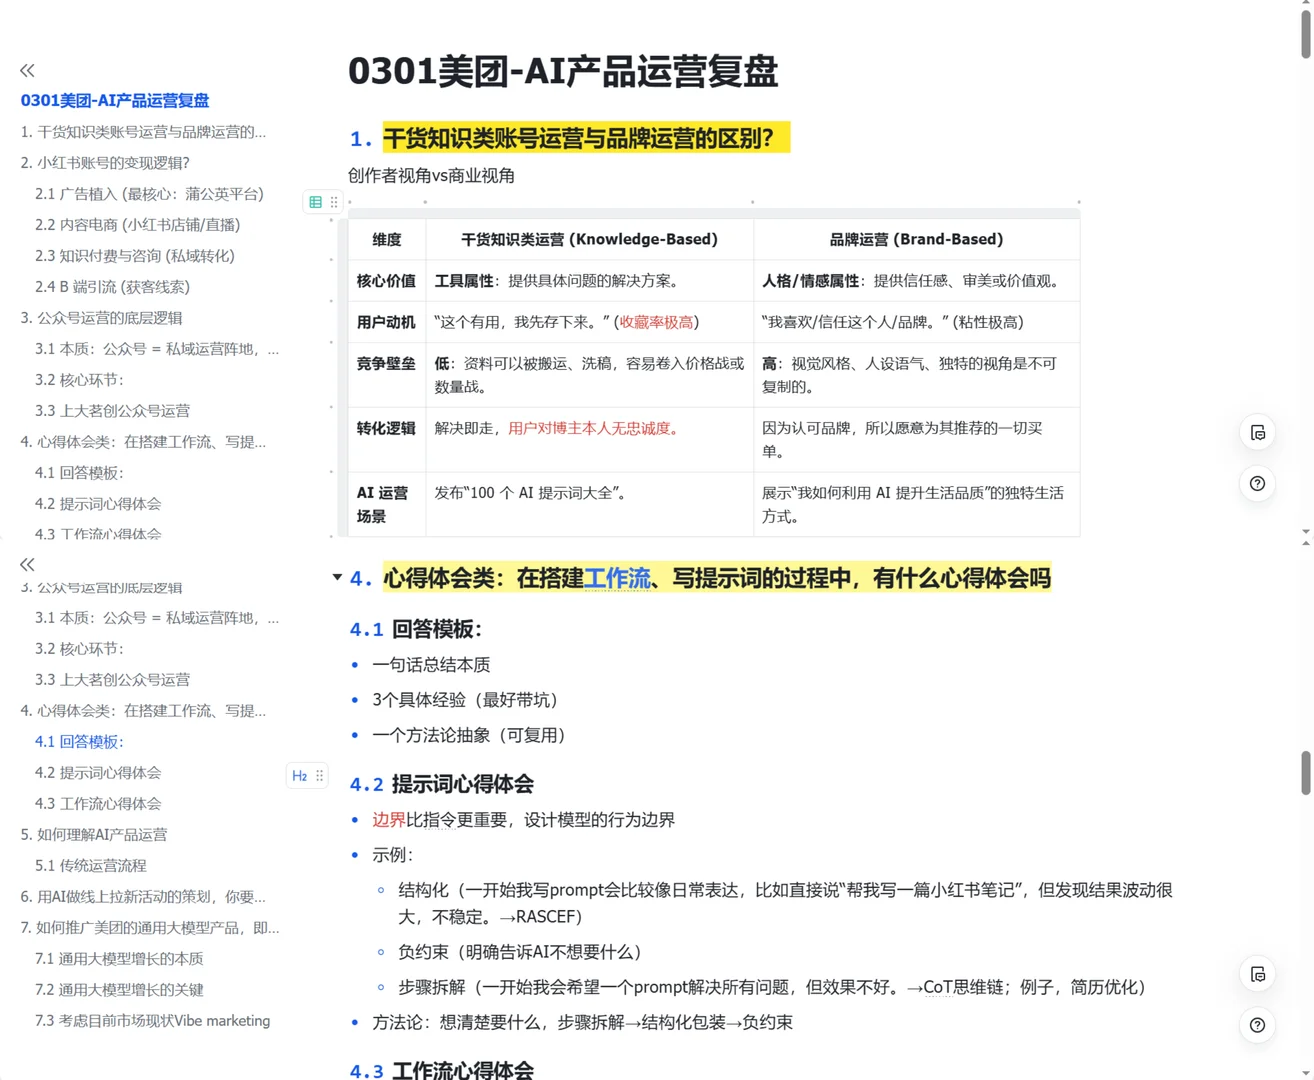The image size is (1314, 1080).
Task: Collapse section 4 心得体会类 with the triangle
Action: coord(337,578)
